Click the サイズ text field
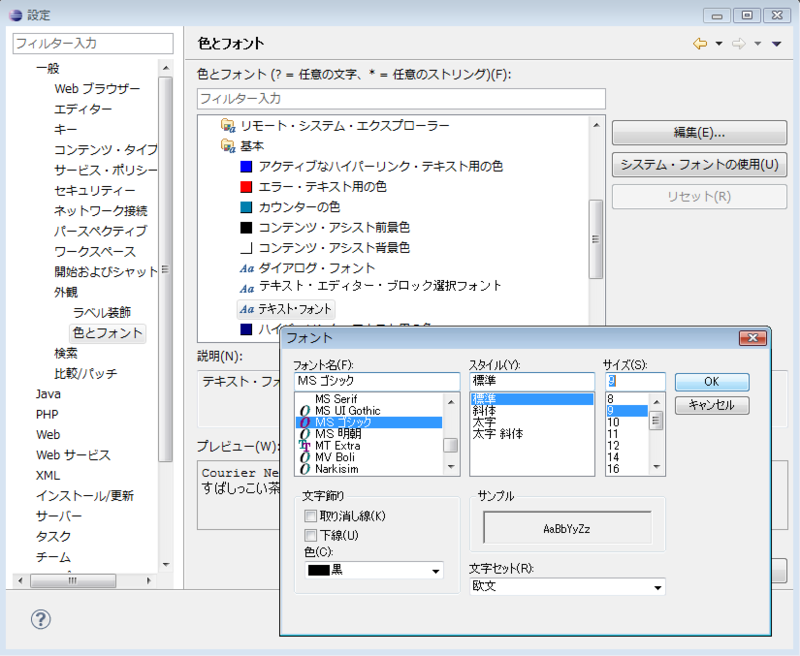The image size is (800, 656). pos(635,381)
